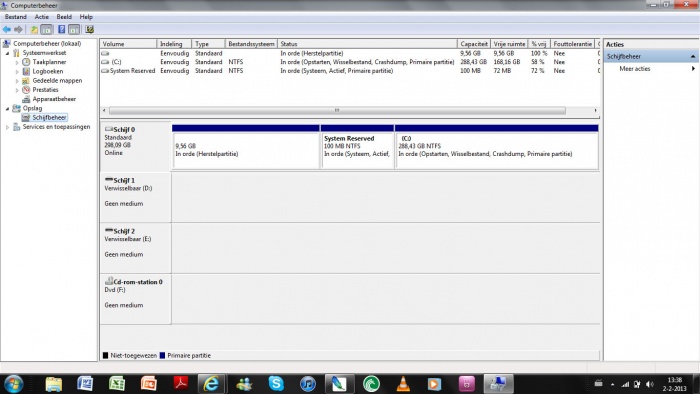Sort by the Indeling column header
Image resolution: width=700 pixels, height=394 pixels.
[174, 44]
